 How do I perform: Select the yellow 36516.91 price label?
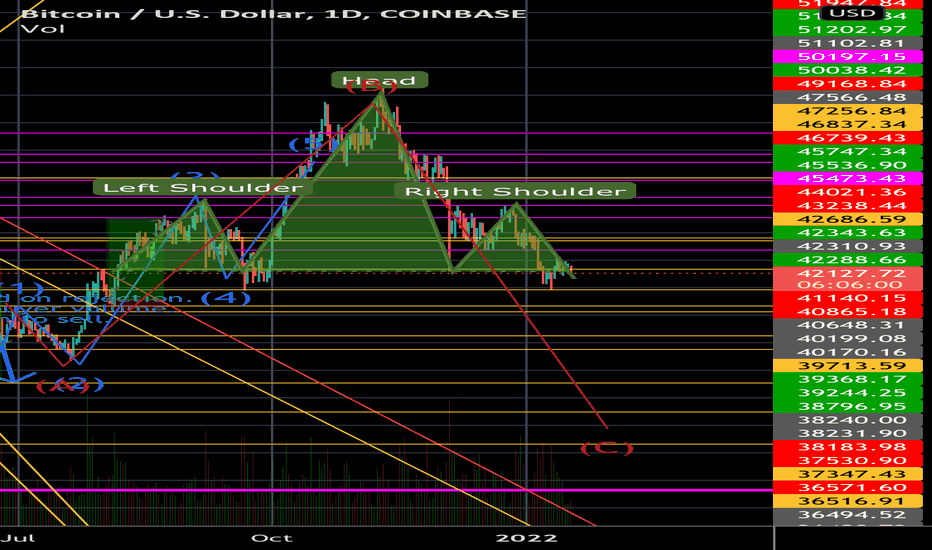coord(848,501)
